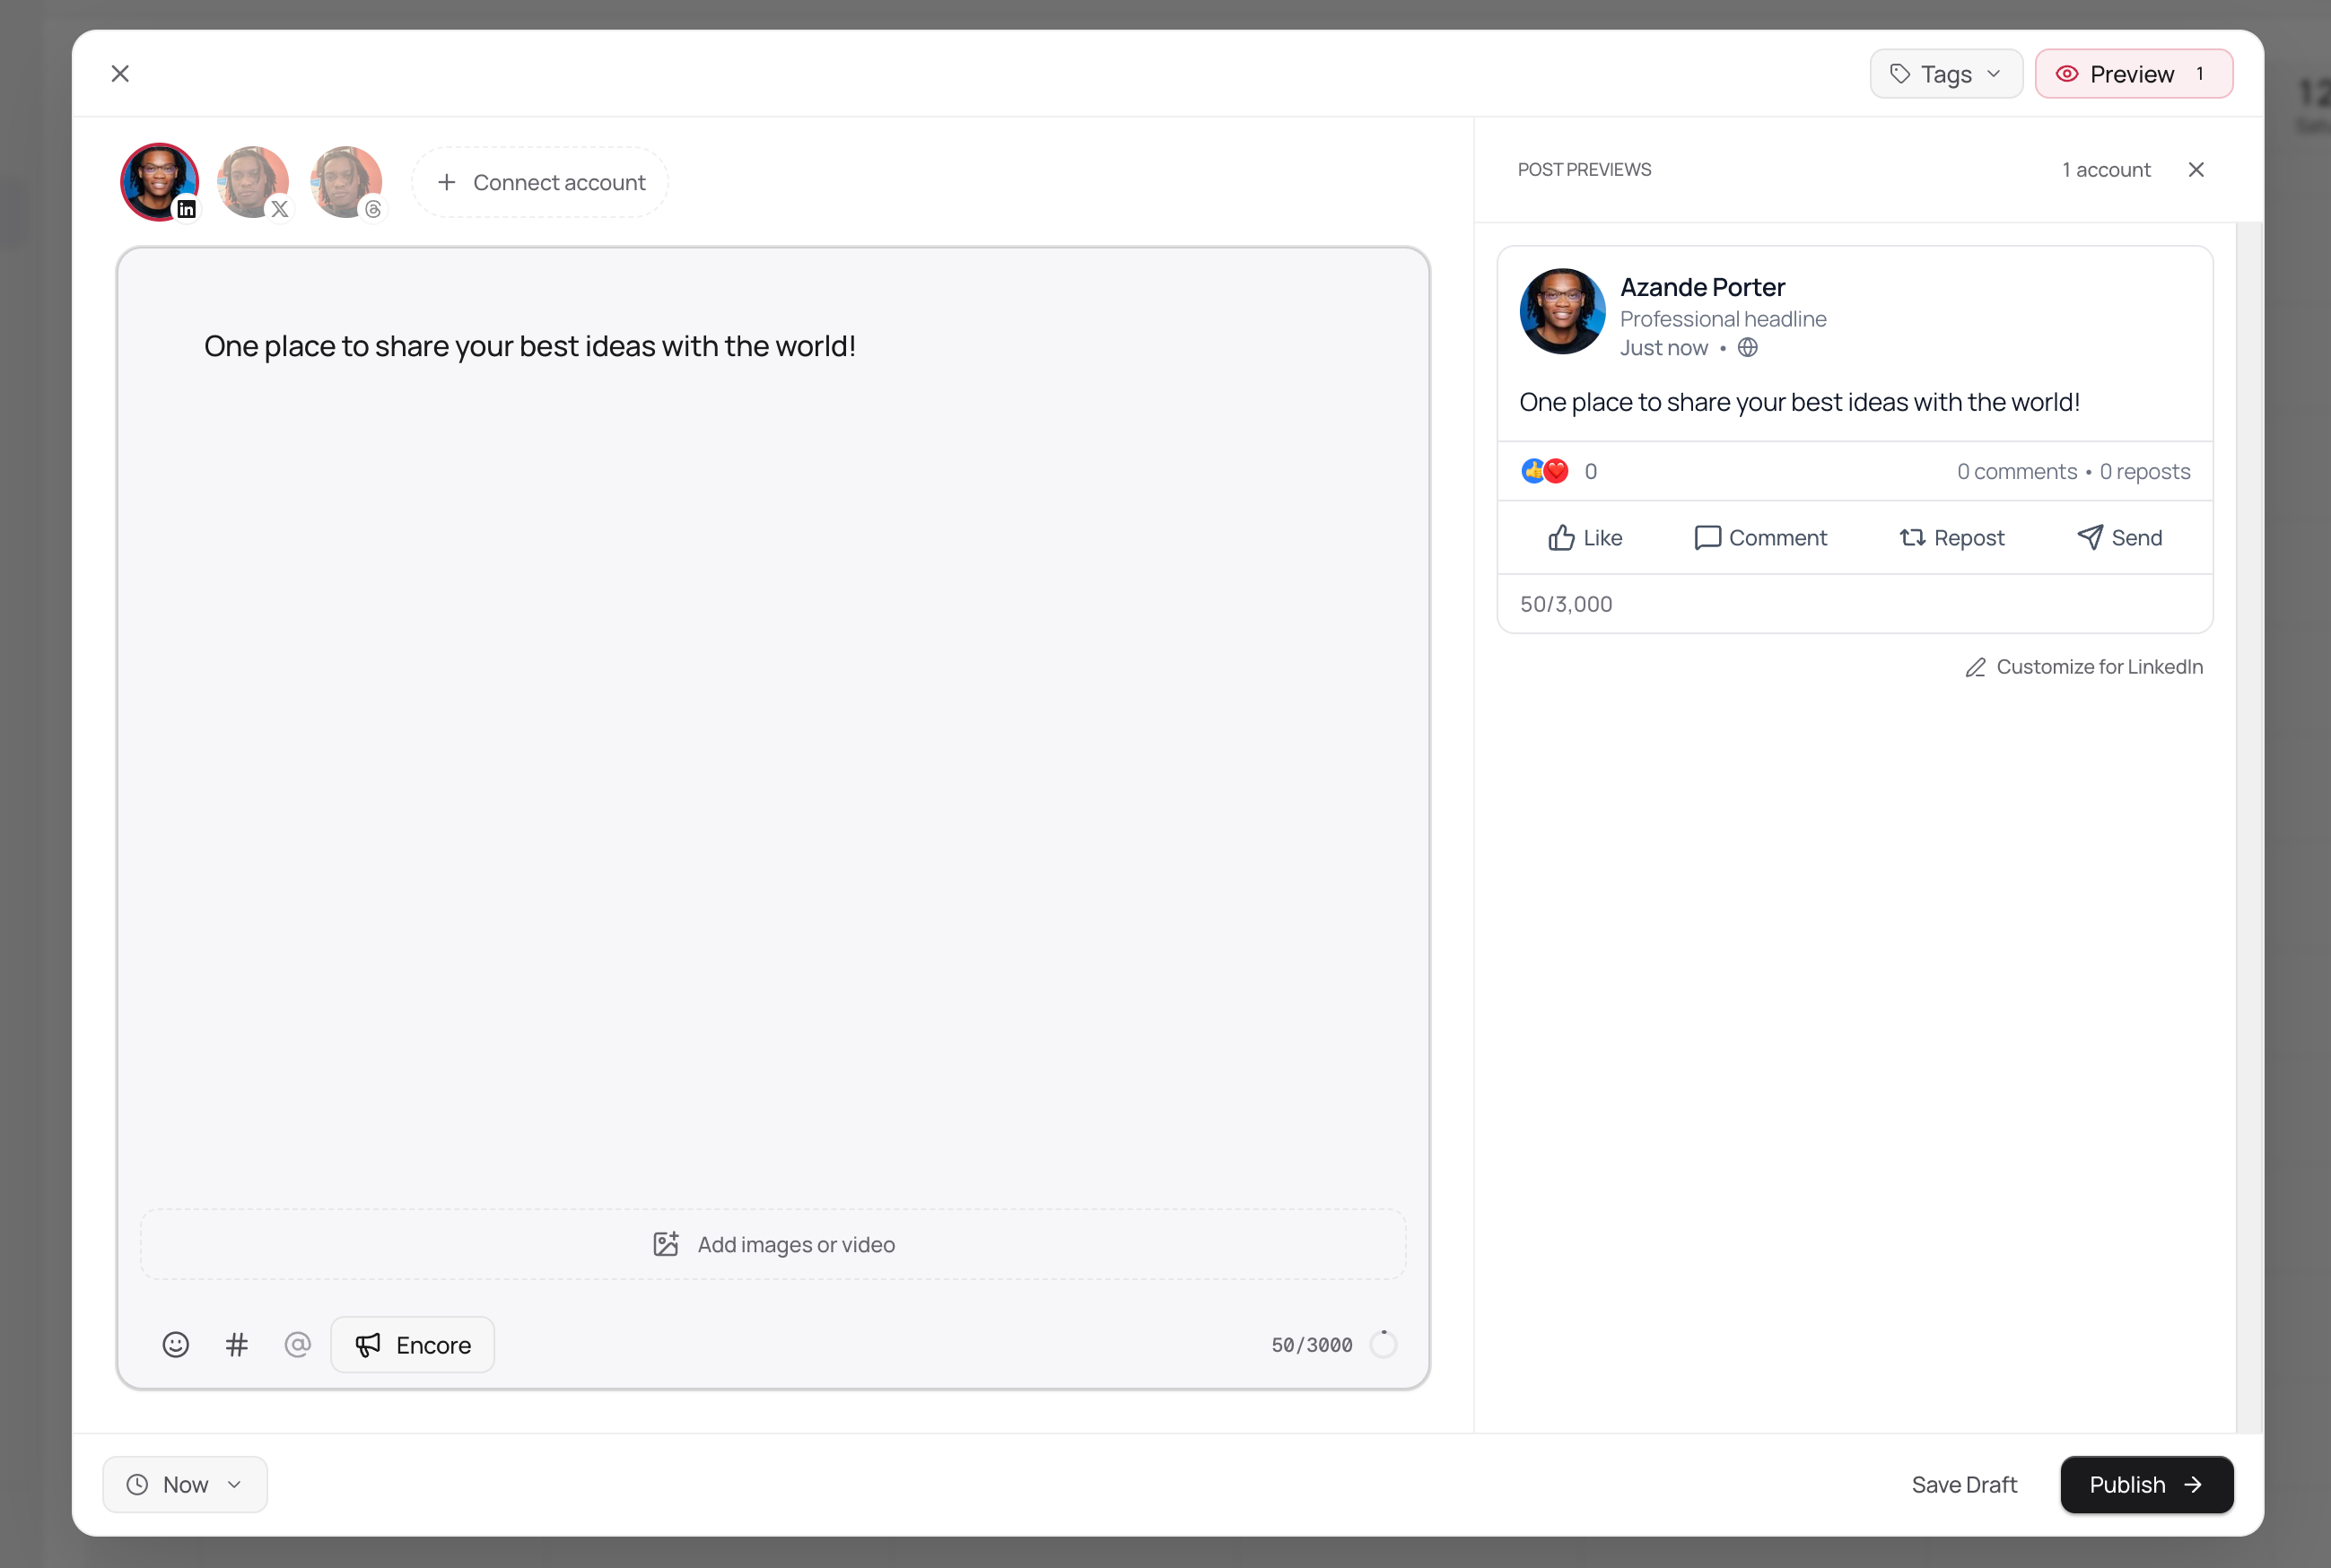Click the Encore button
2331x1568 pixels.
(x=413, y=1345)
